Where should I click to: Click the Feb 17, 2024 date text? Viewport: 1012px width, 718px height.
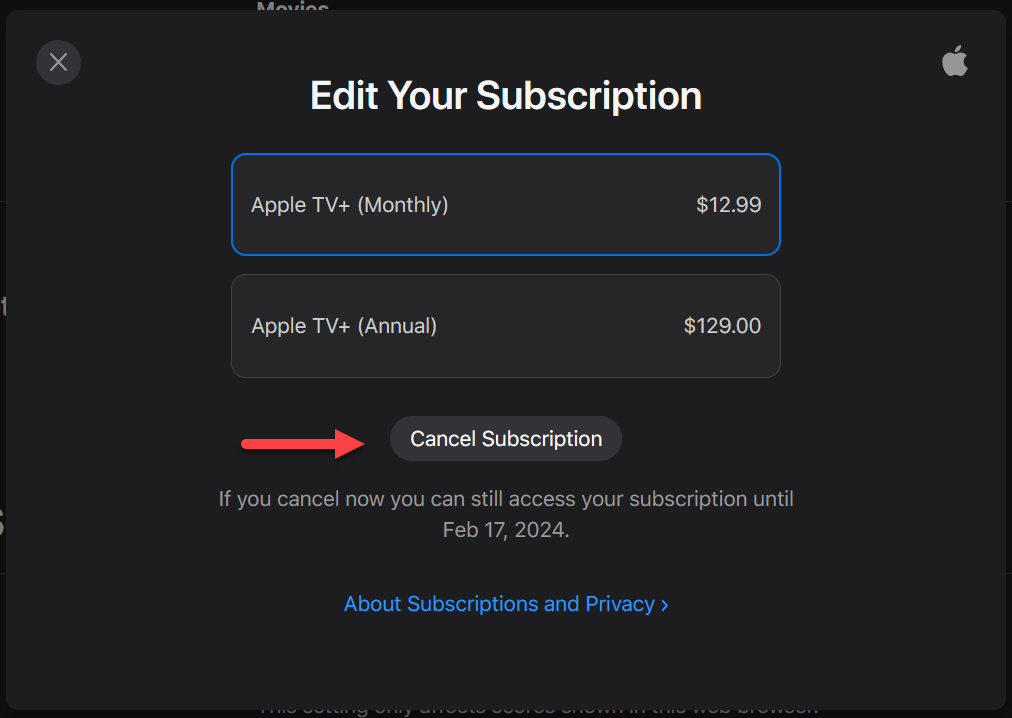pos(505,531)
